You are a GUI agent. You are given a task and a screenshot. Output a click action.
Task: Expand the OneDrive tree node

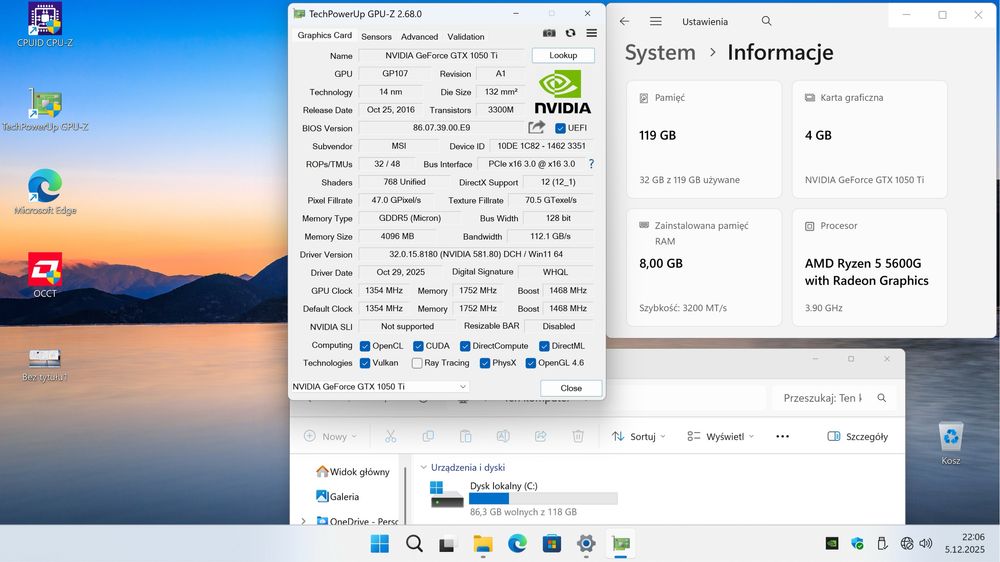coord(304,521)
